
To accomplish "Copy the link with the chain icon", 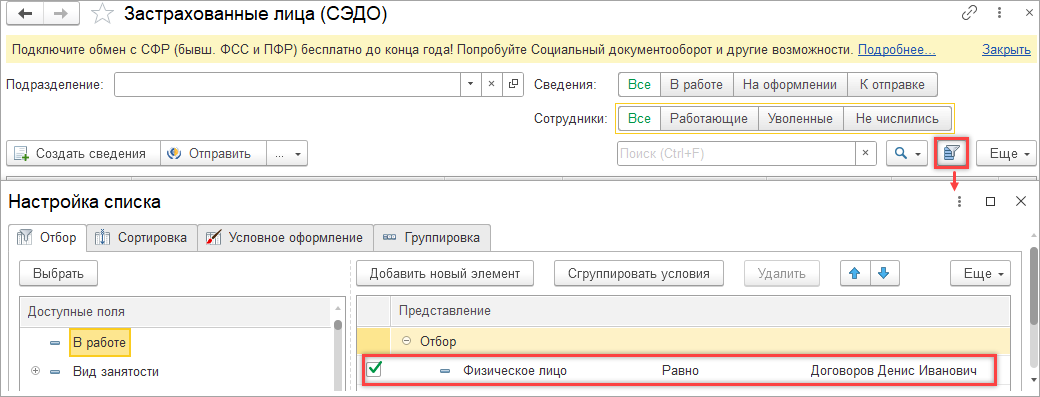I will [x=970, y=13].
